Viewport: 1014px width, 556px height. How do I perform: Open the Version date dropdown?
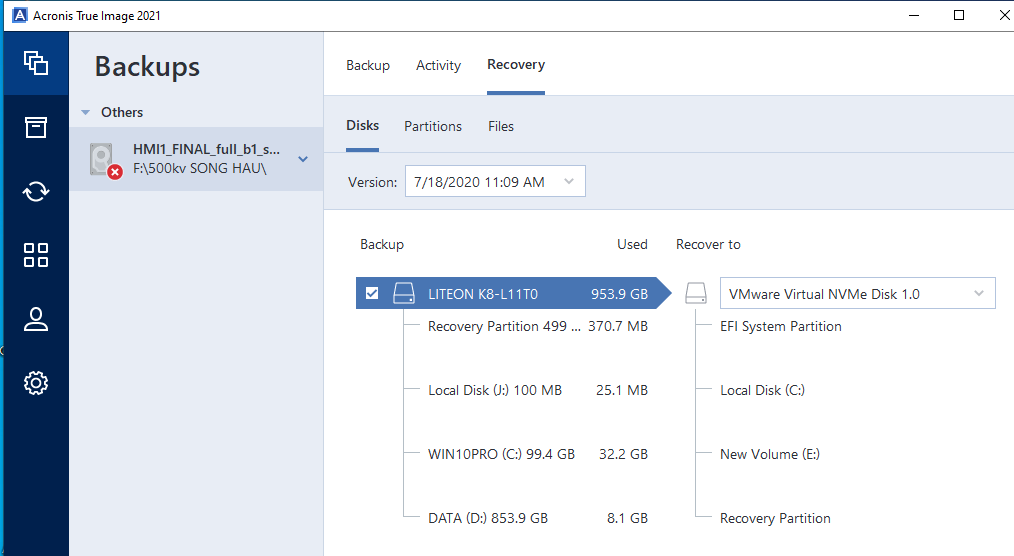(494, 182)
